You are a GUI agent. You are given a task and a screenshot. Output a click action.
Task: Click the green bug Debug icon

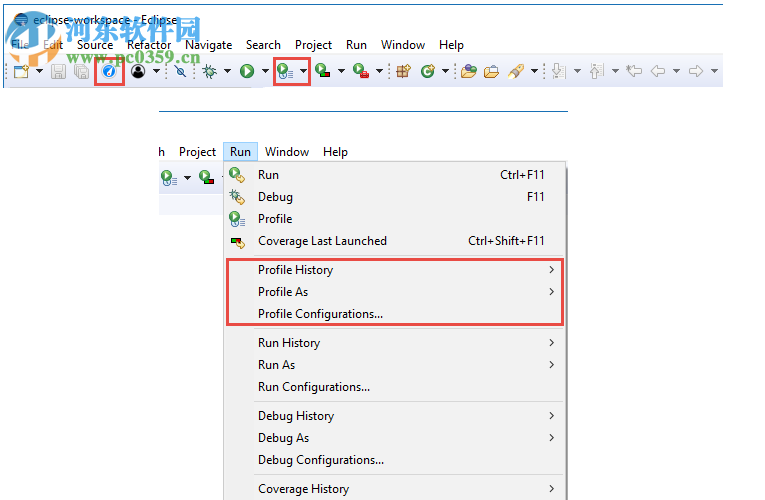pyautogui.click(x=210, y=72)
